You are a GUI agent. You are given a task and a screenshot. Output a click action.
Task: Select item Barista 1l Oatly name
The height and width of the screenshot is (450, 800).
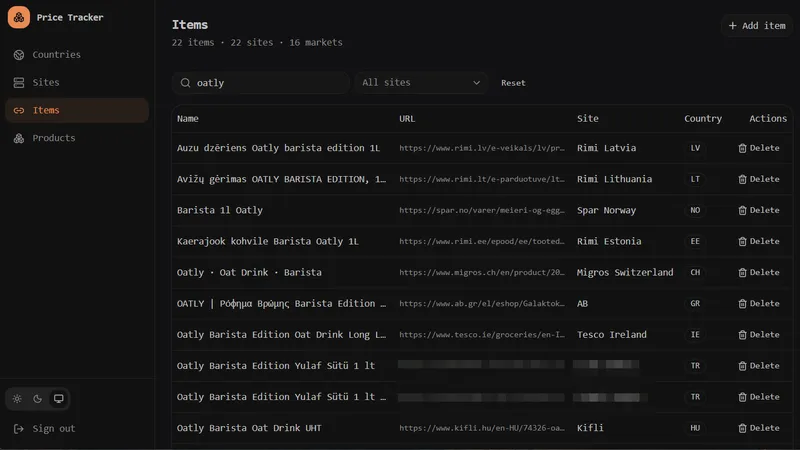coord(219,210)
